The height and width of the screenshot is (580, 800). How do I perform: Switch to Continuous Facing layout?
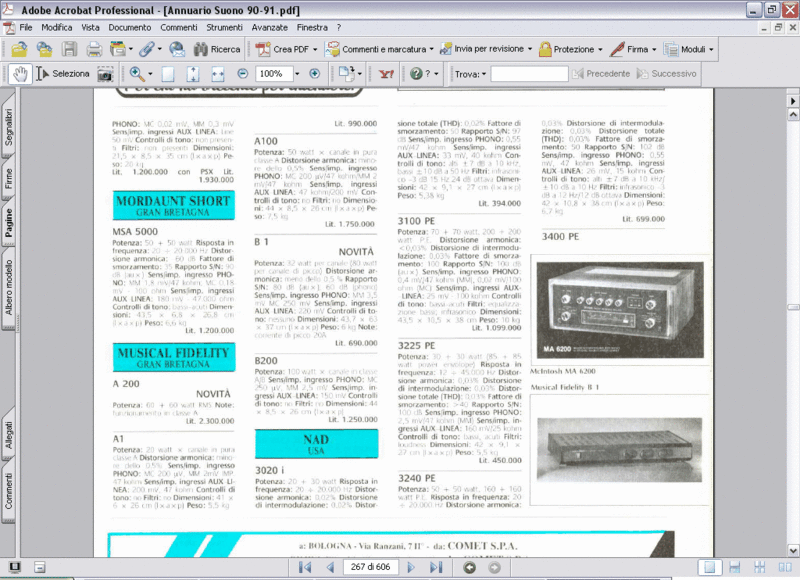click(x=760, y=567)
